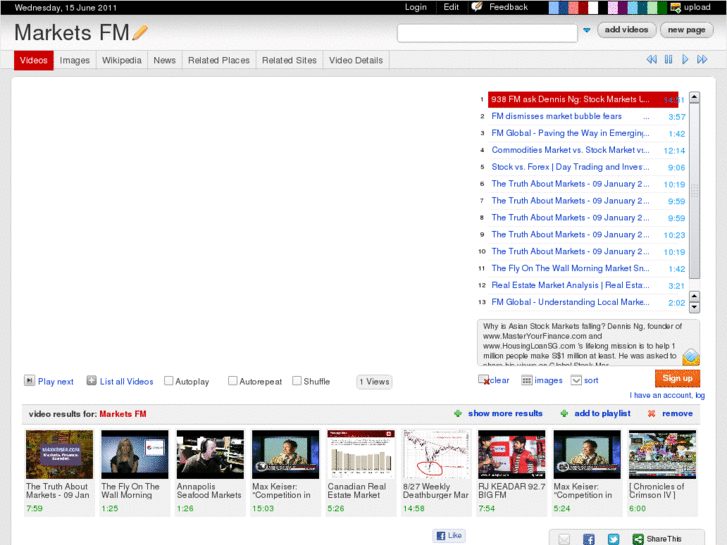Open the Related Places tab

coord(219,60)
